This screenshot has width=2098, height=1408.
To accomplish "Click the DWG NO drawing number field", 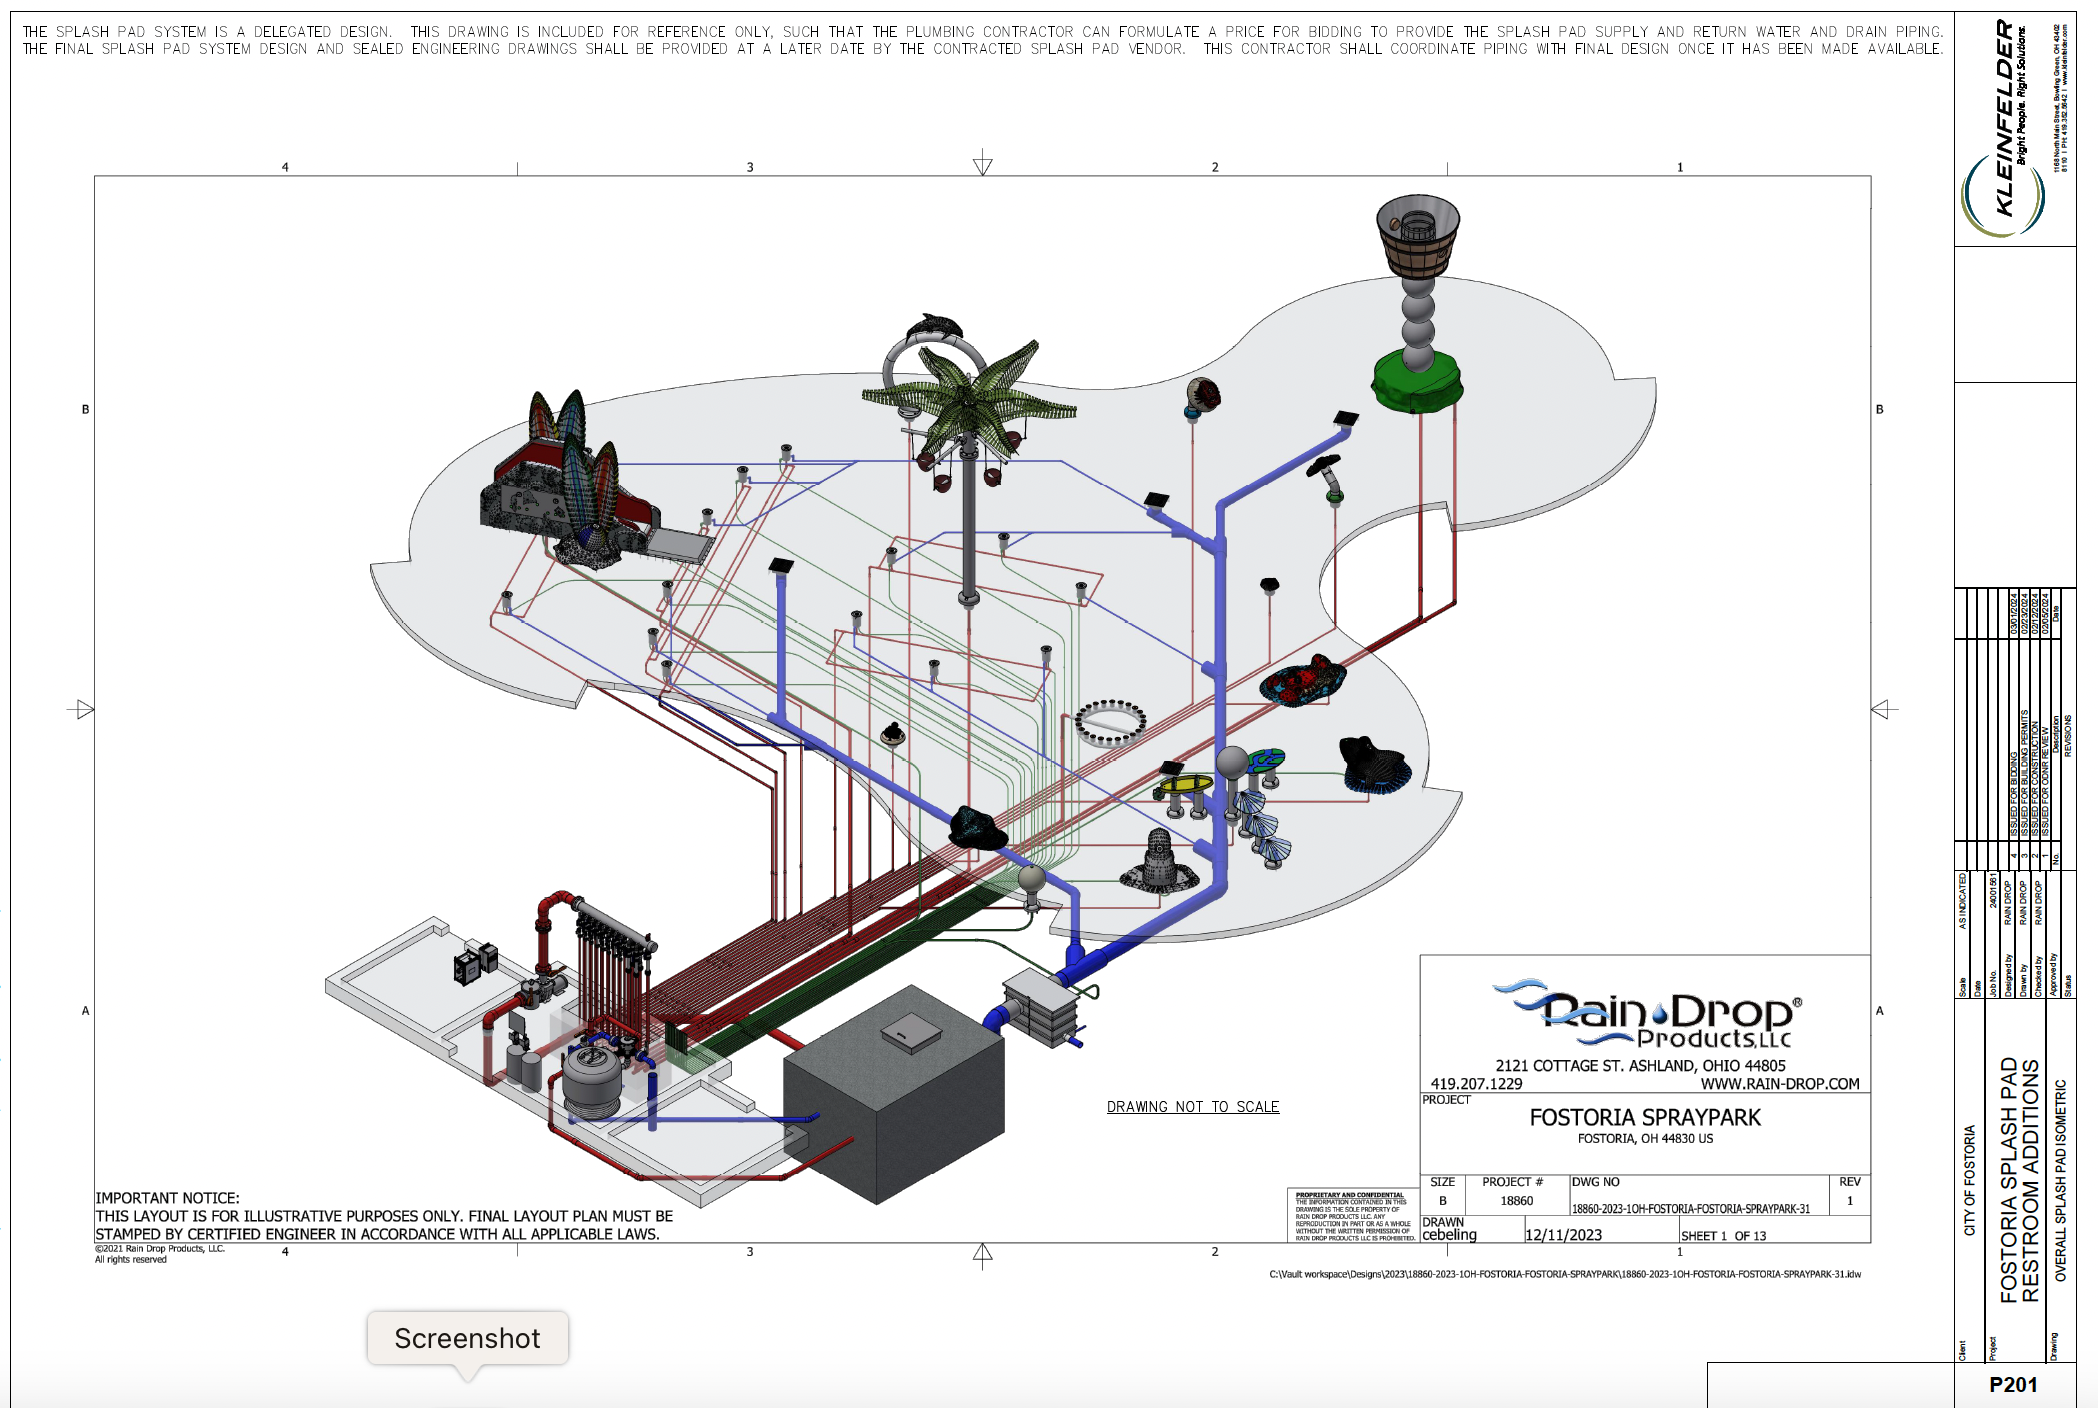I will pos(1690,1209).
